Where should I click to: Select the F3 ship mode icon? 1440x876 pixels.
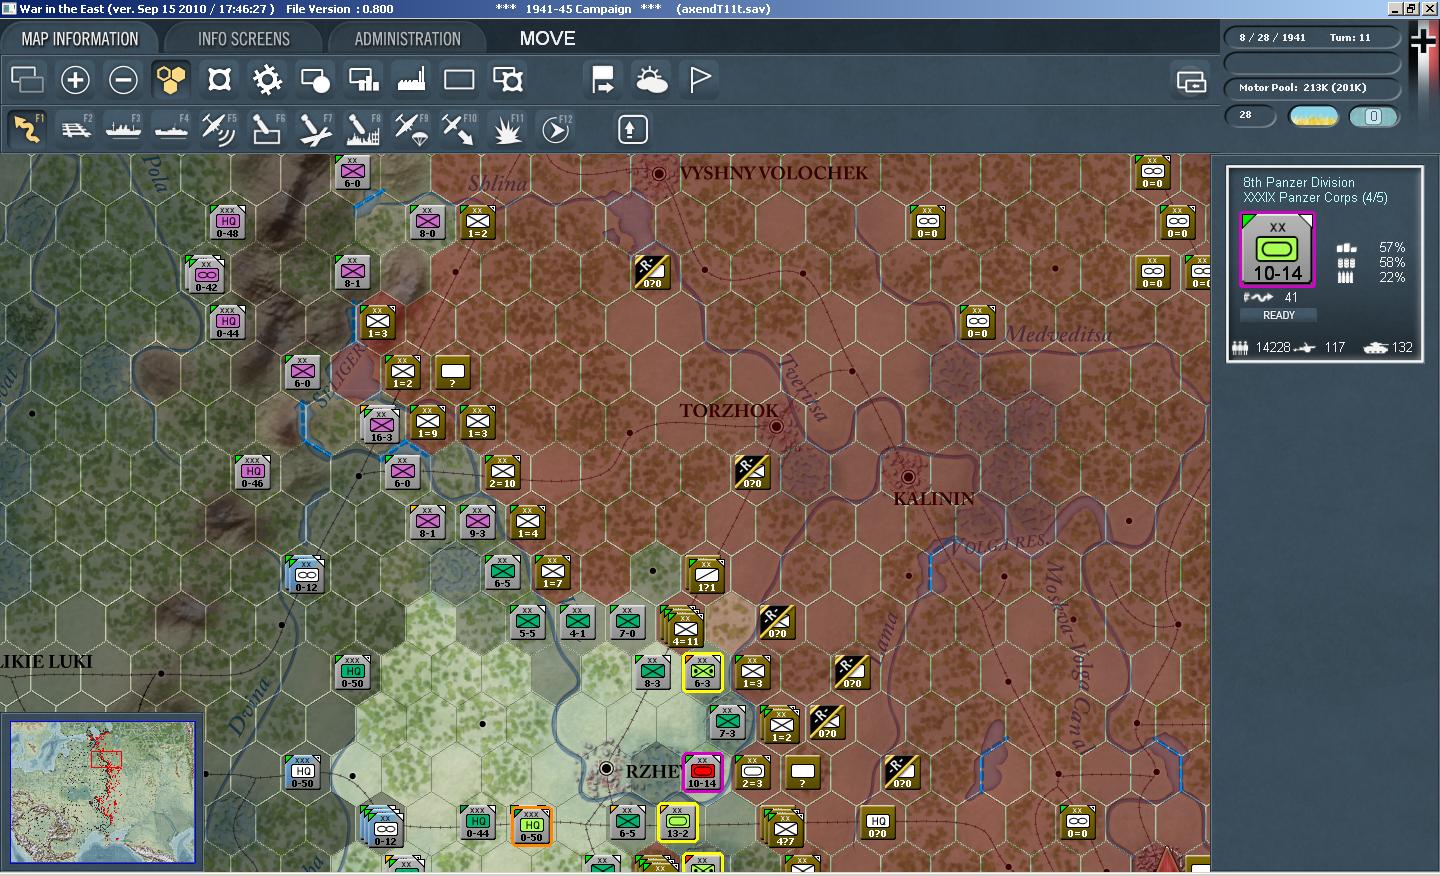(x=123, y=129)
